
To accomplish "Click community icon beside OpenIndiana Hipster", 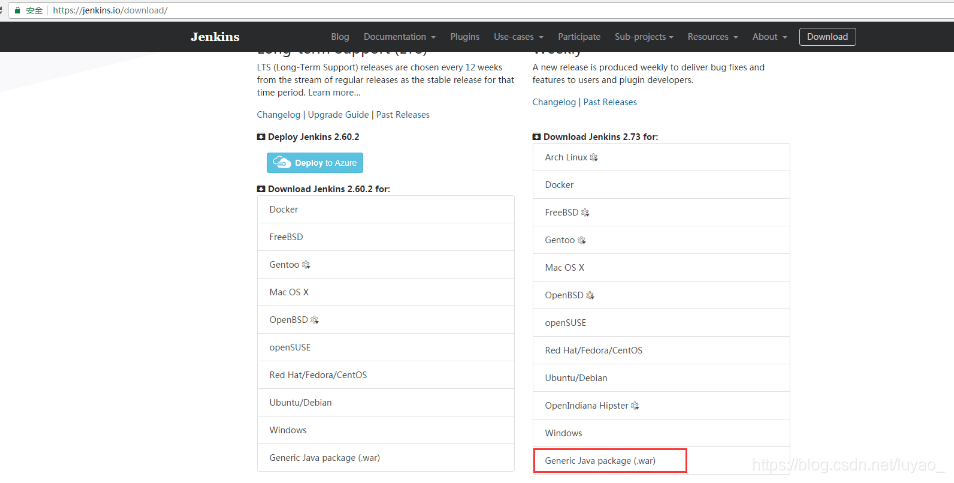I will (635, 405).
